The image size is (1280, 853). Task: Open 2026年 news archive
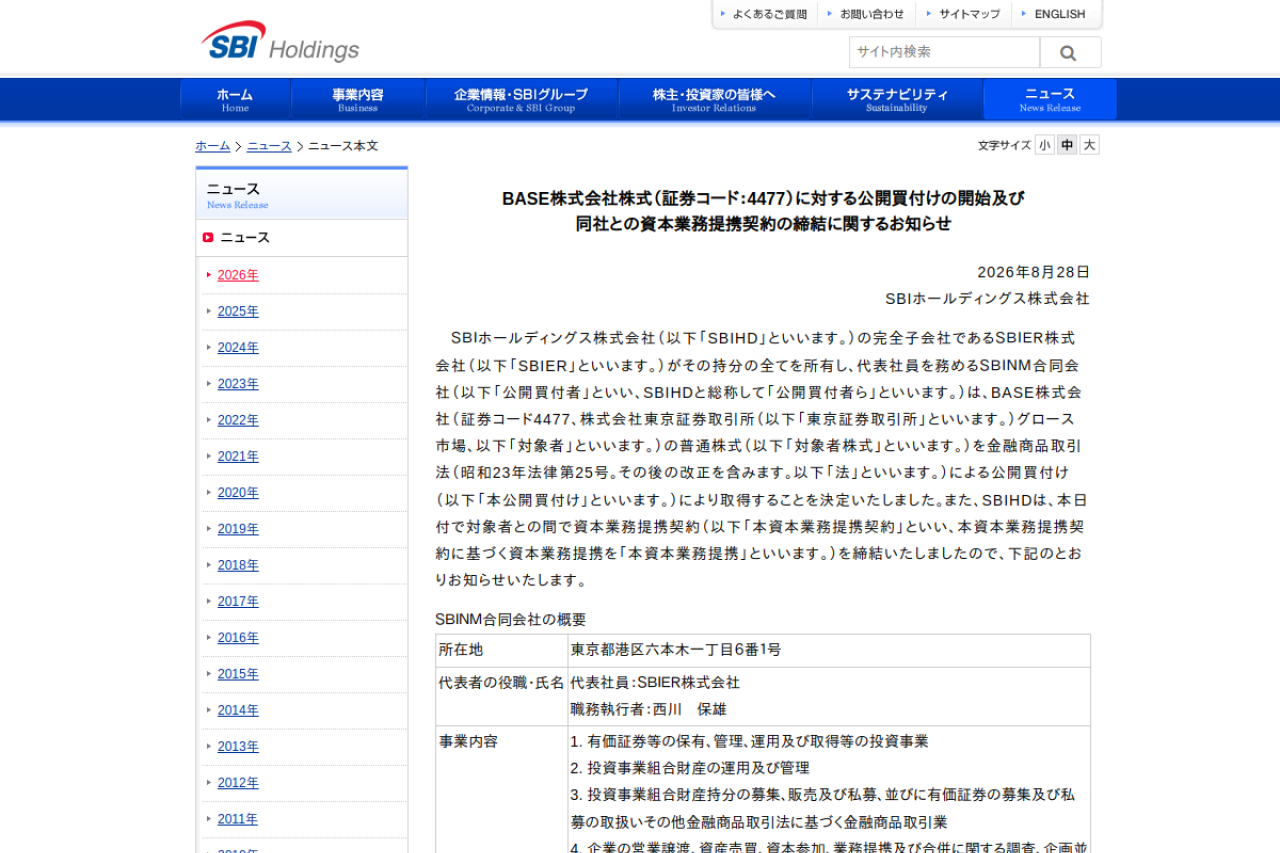coord(238,275)
